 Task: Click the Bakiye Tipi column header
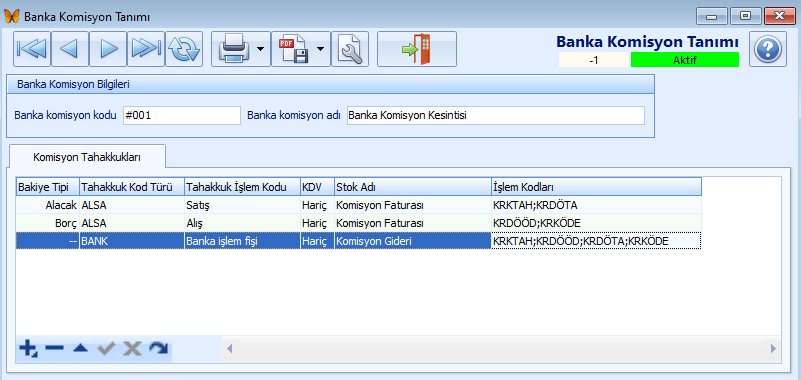[48, 186]
